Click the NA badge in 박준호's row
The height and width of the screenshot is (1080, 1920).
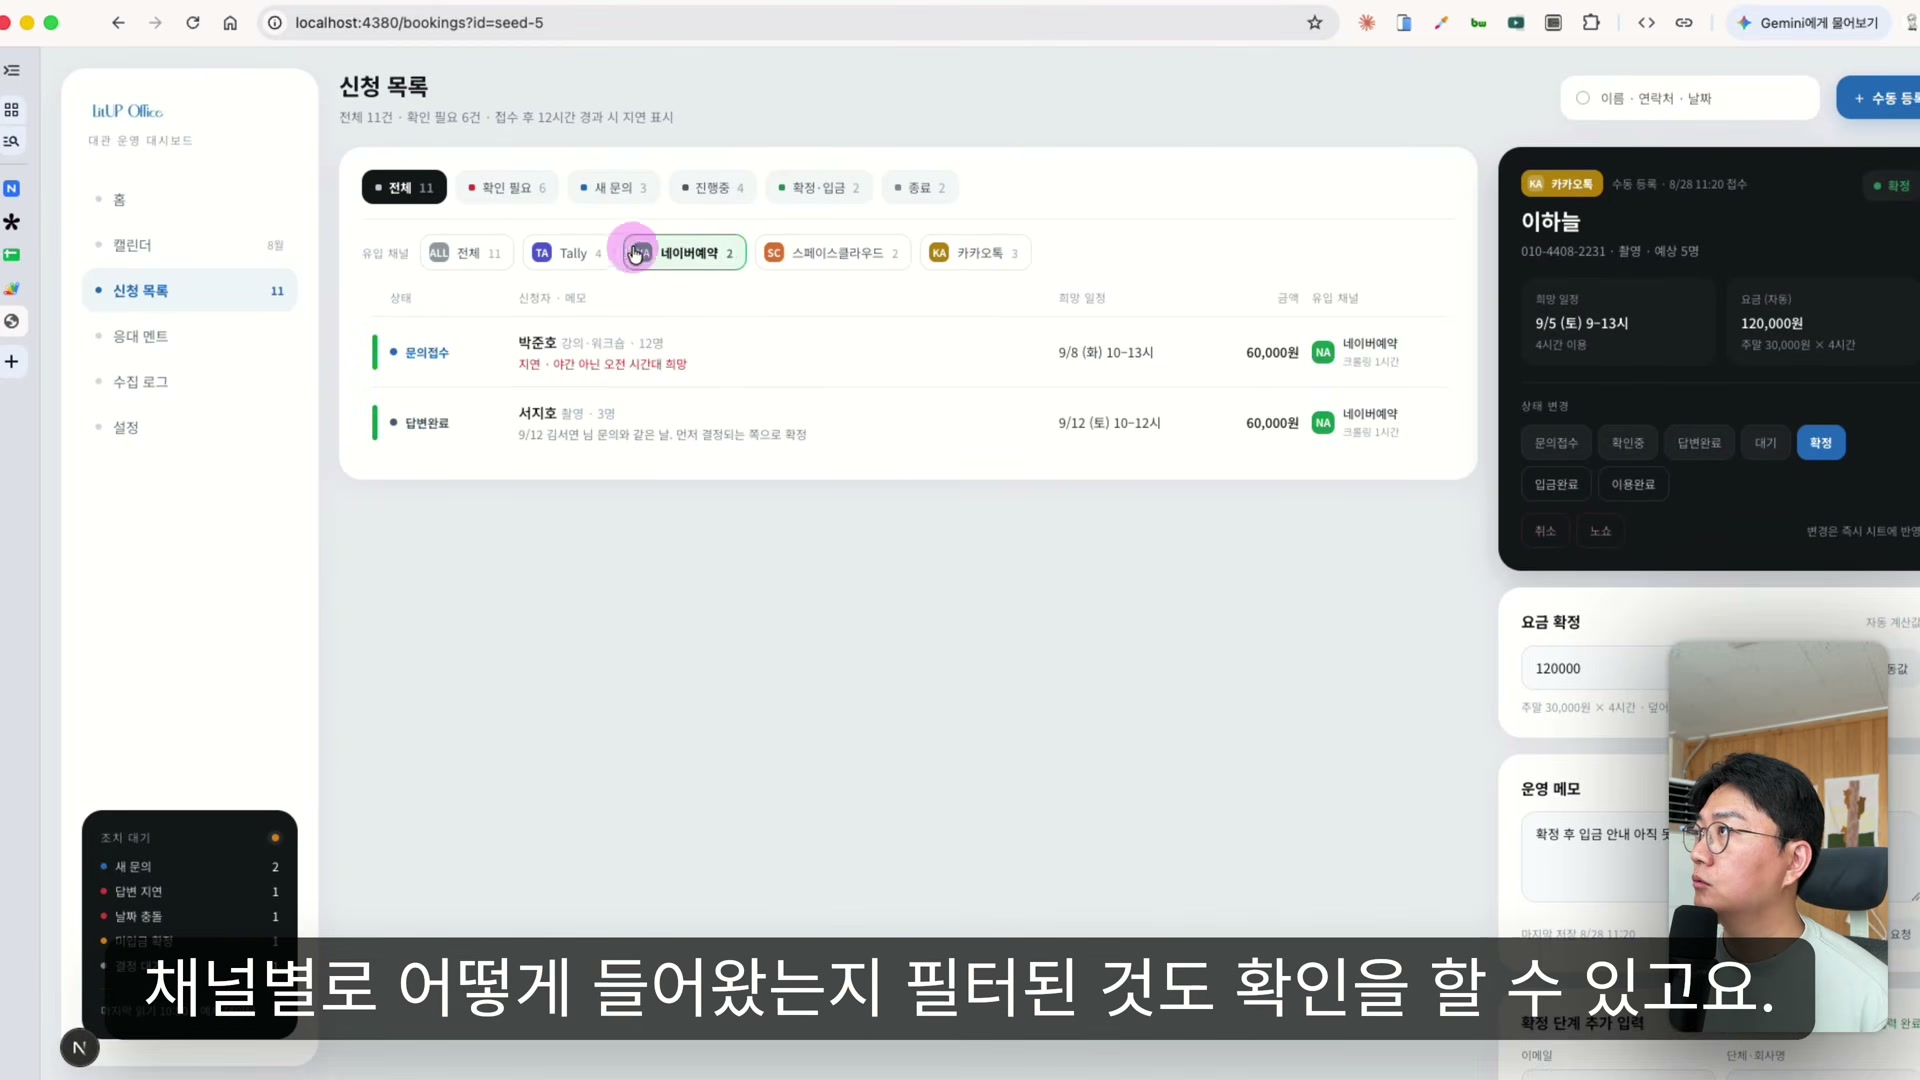point(1323,352)
